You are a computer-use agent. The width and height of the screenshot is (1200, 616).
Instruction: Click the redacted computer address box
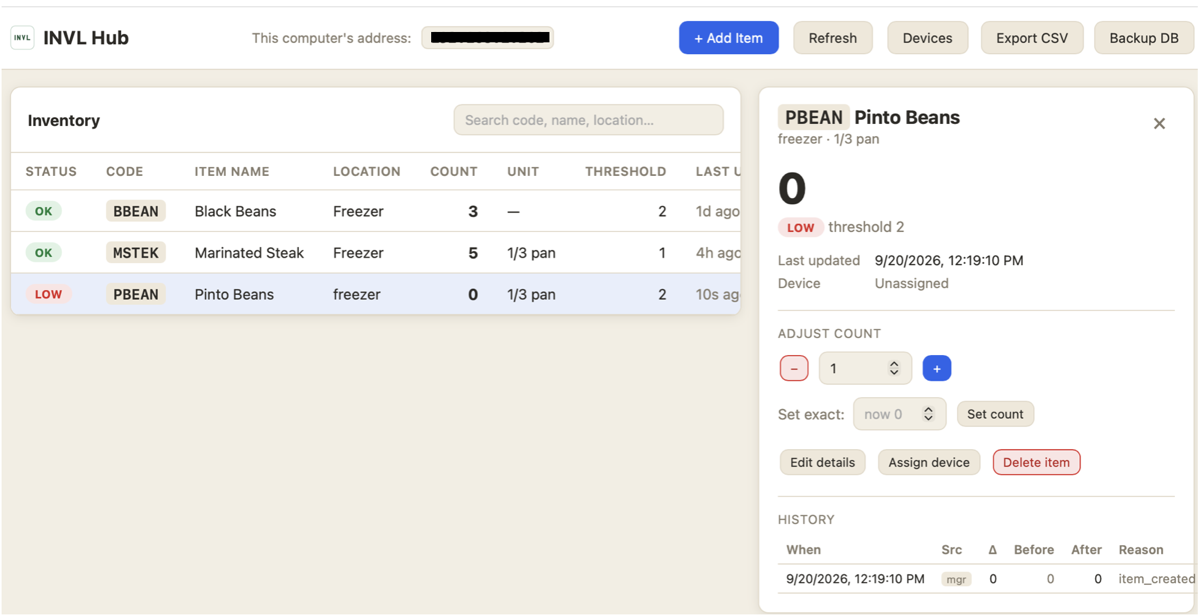488,38
